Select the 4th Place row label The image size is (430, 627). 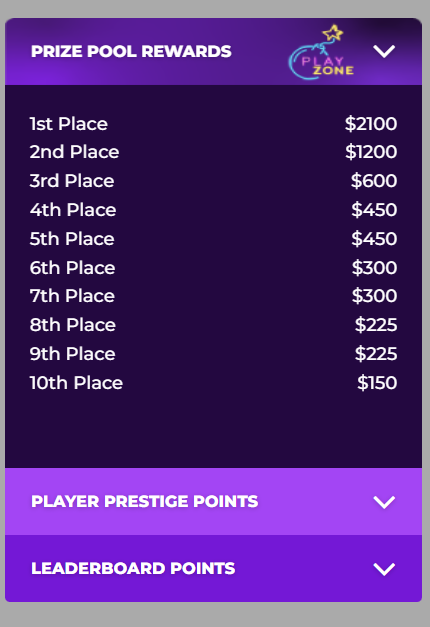click(x=73, y=210)
